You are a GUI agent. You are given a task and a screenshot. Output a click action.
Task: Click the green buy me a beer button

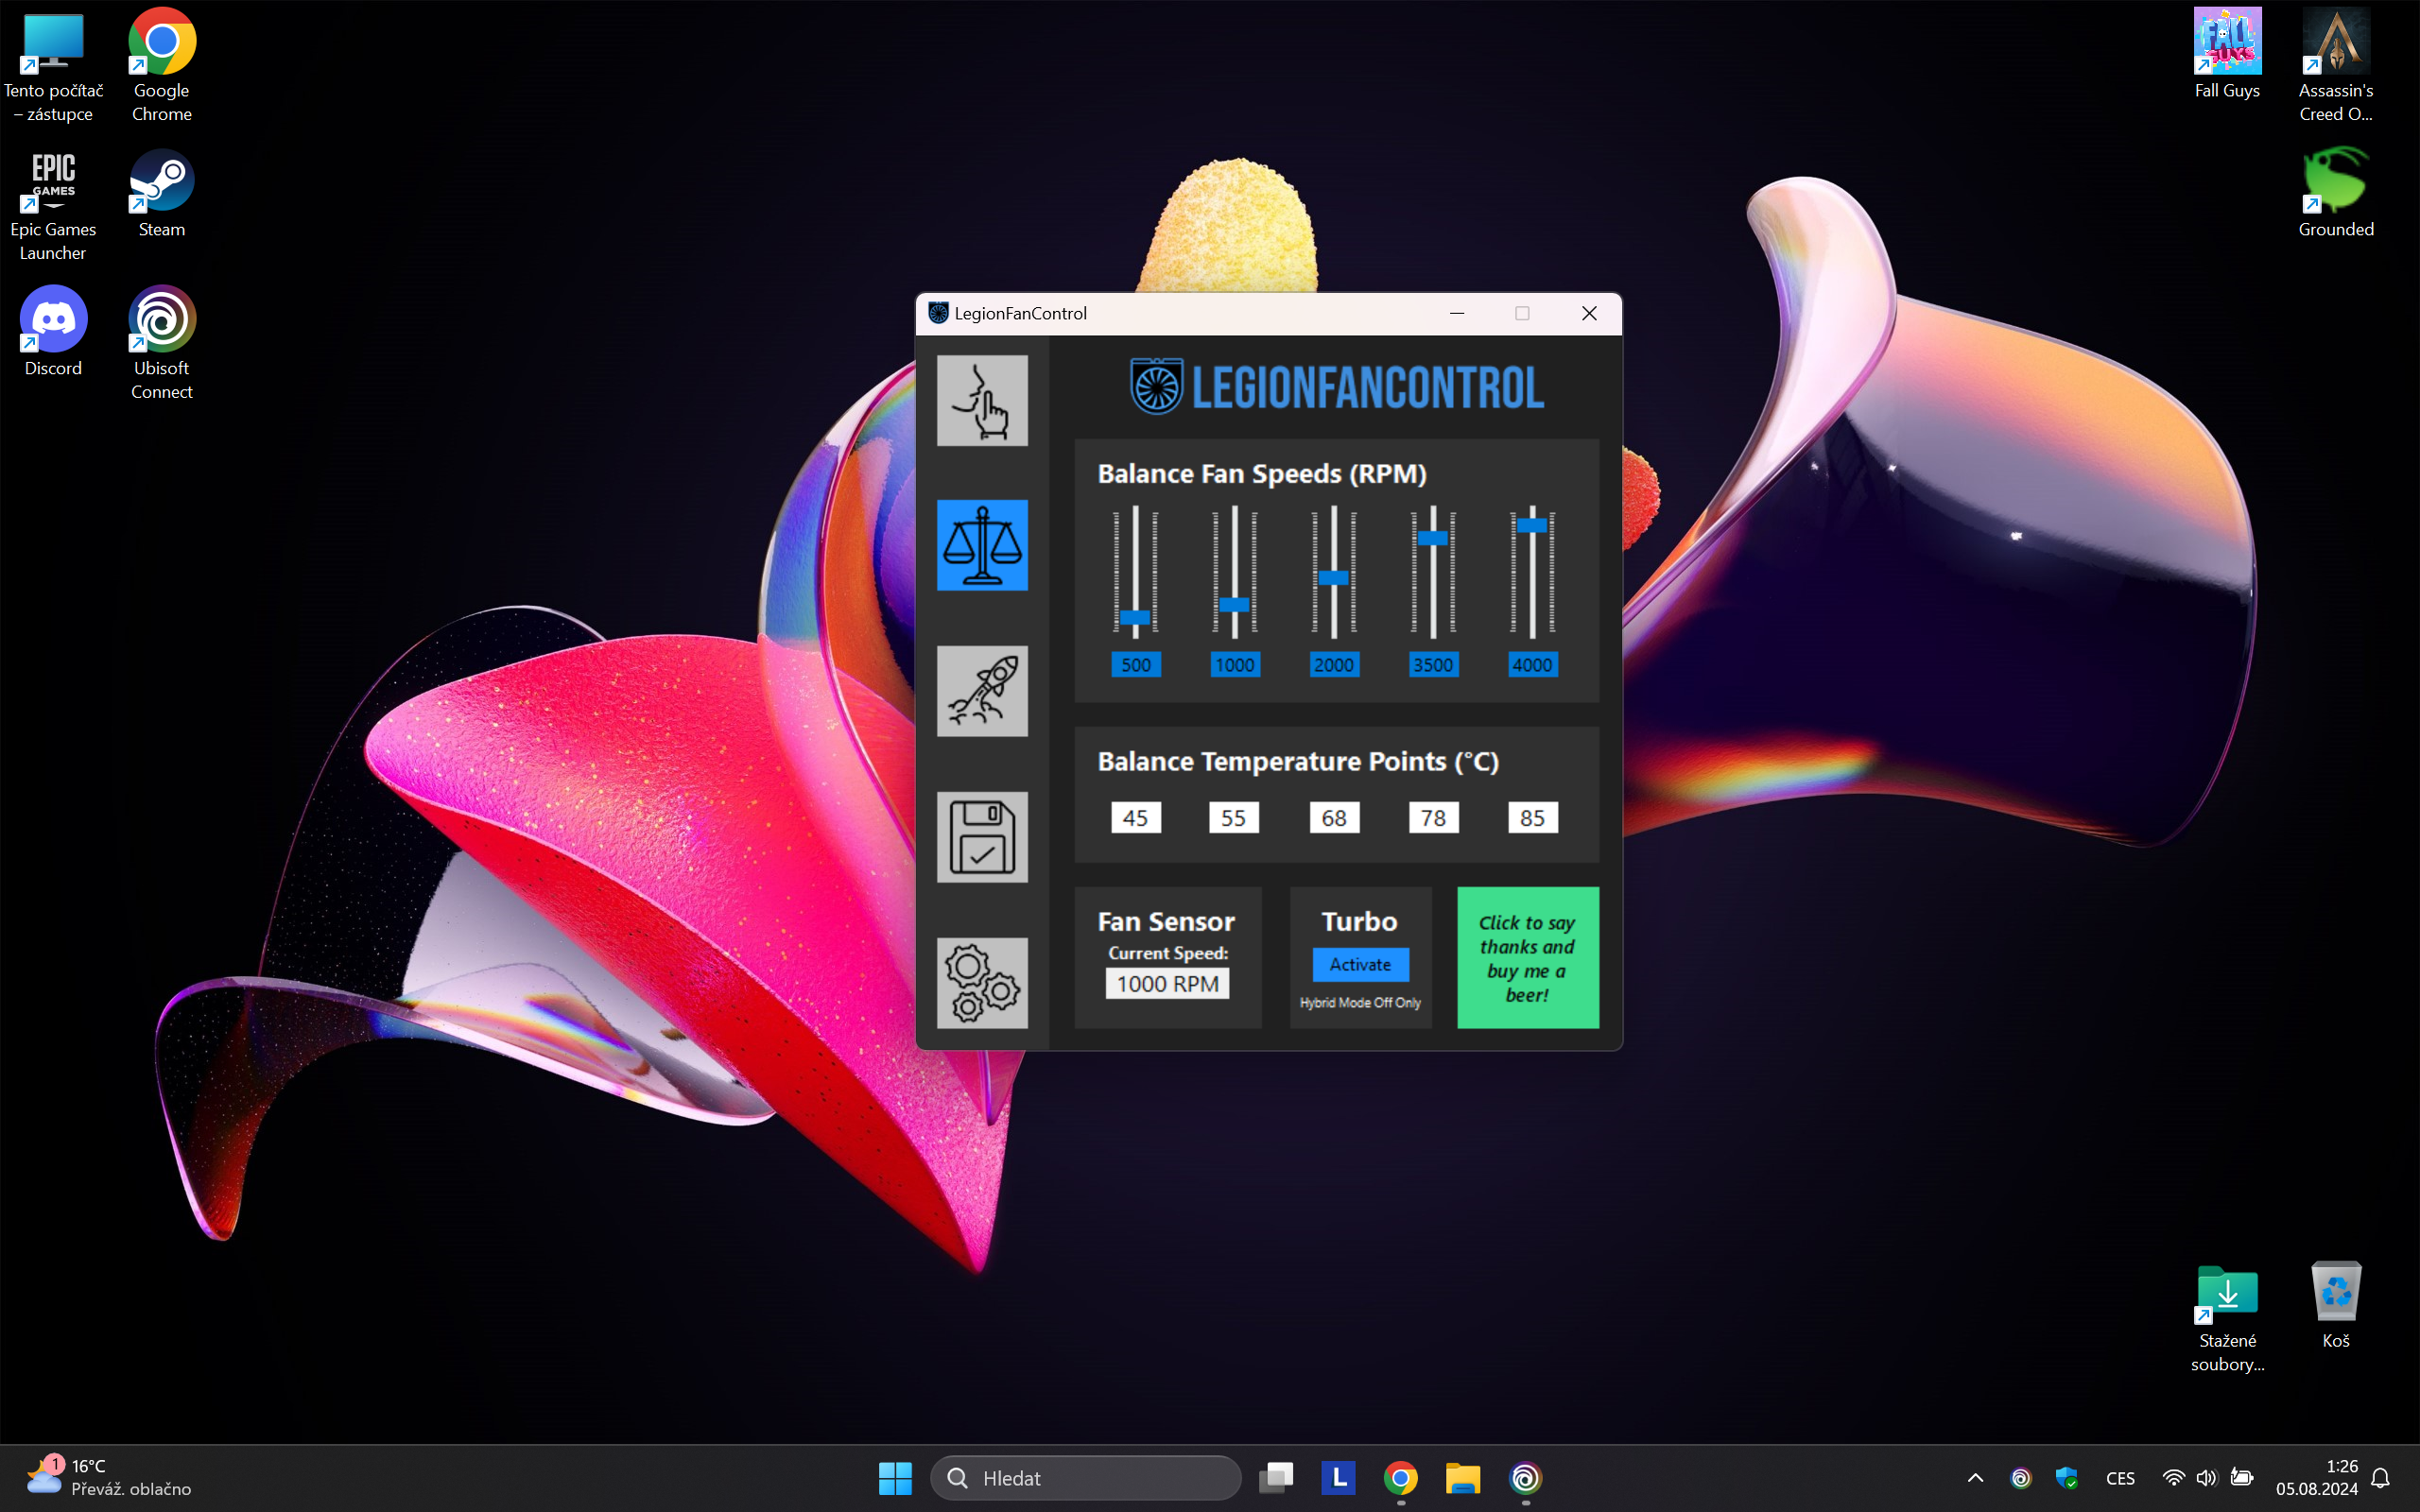tap(1527, 958)
